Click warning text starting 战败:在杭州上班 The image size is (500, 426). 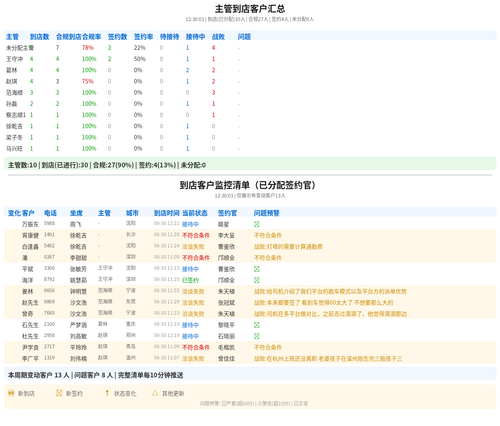tap(328, 359)
